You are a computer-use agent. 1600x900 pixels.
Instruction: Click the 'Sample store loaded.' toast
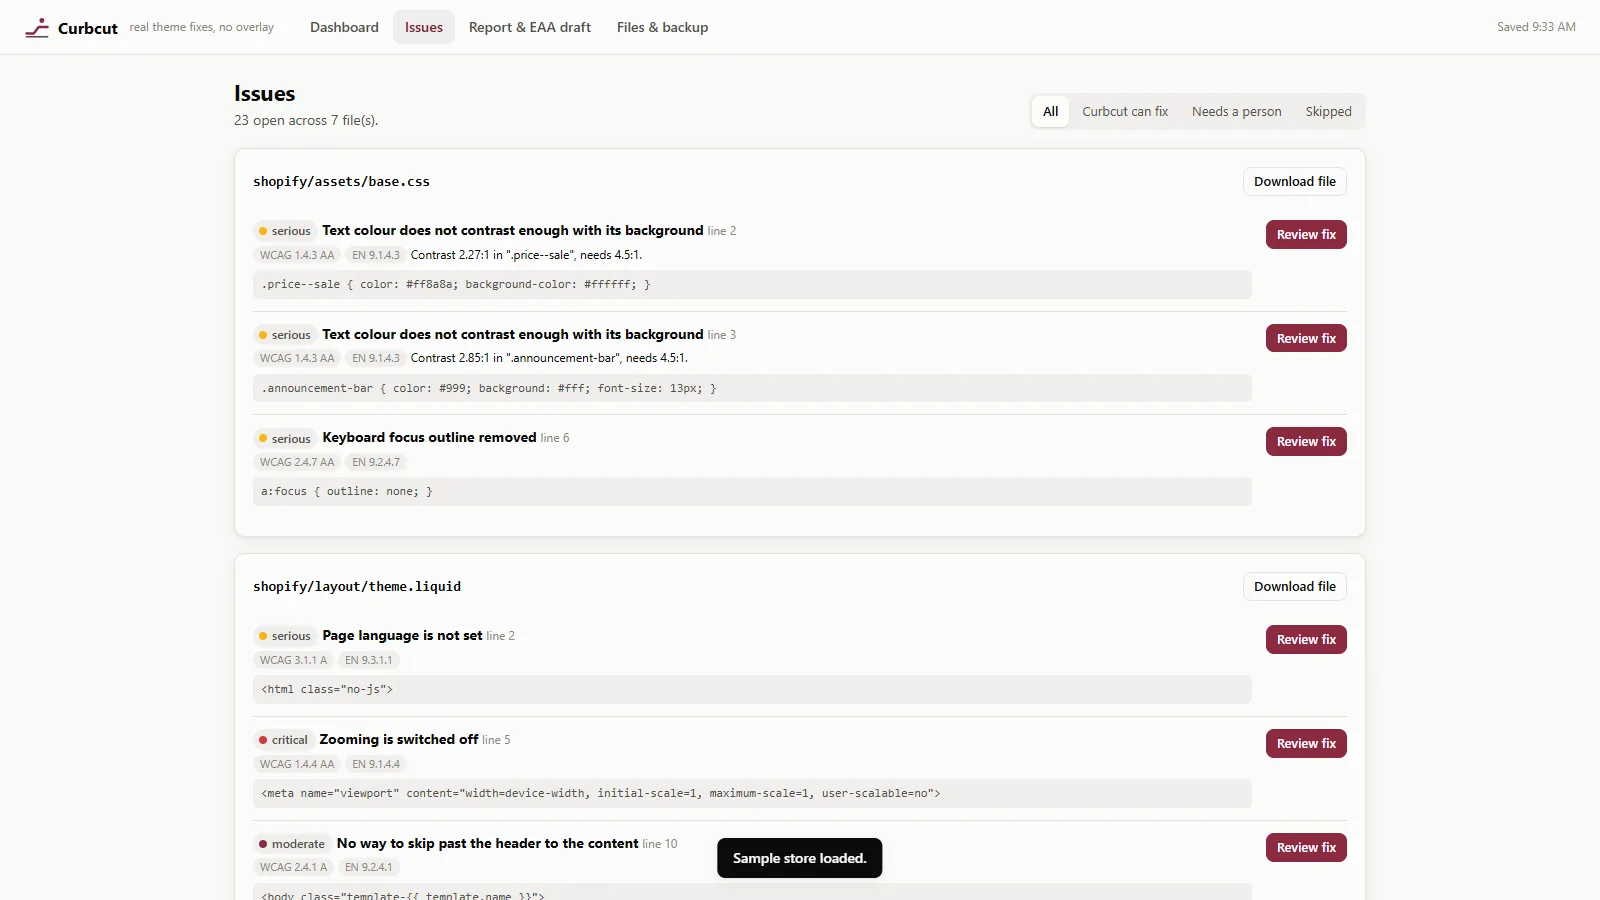[799, 858]
